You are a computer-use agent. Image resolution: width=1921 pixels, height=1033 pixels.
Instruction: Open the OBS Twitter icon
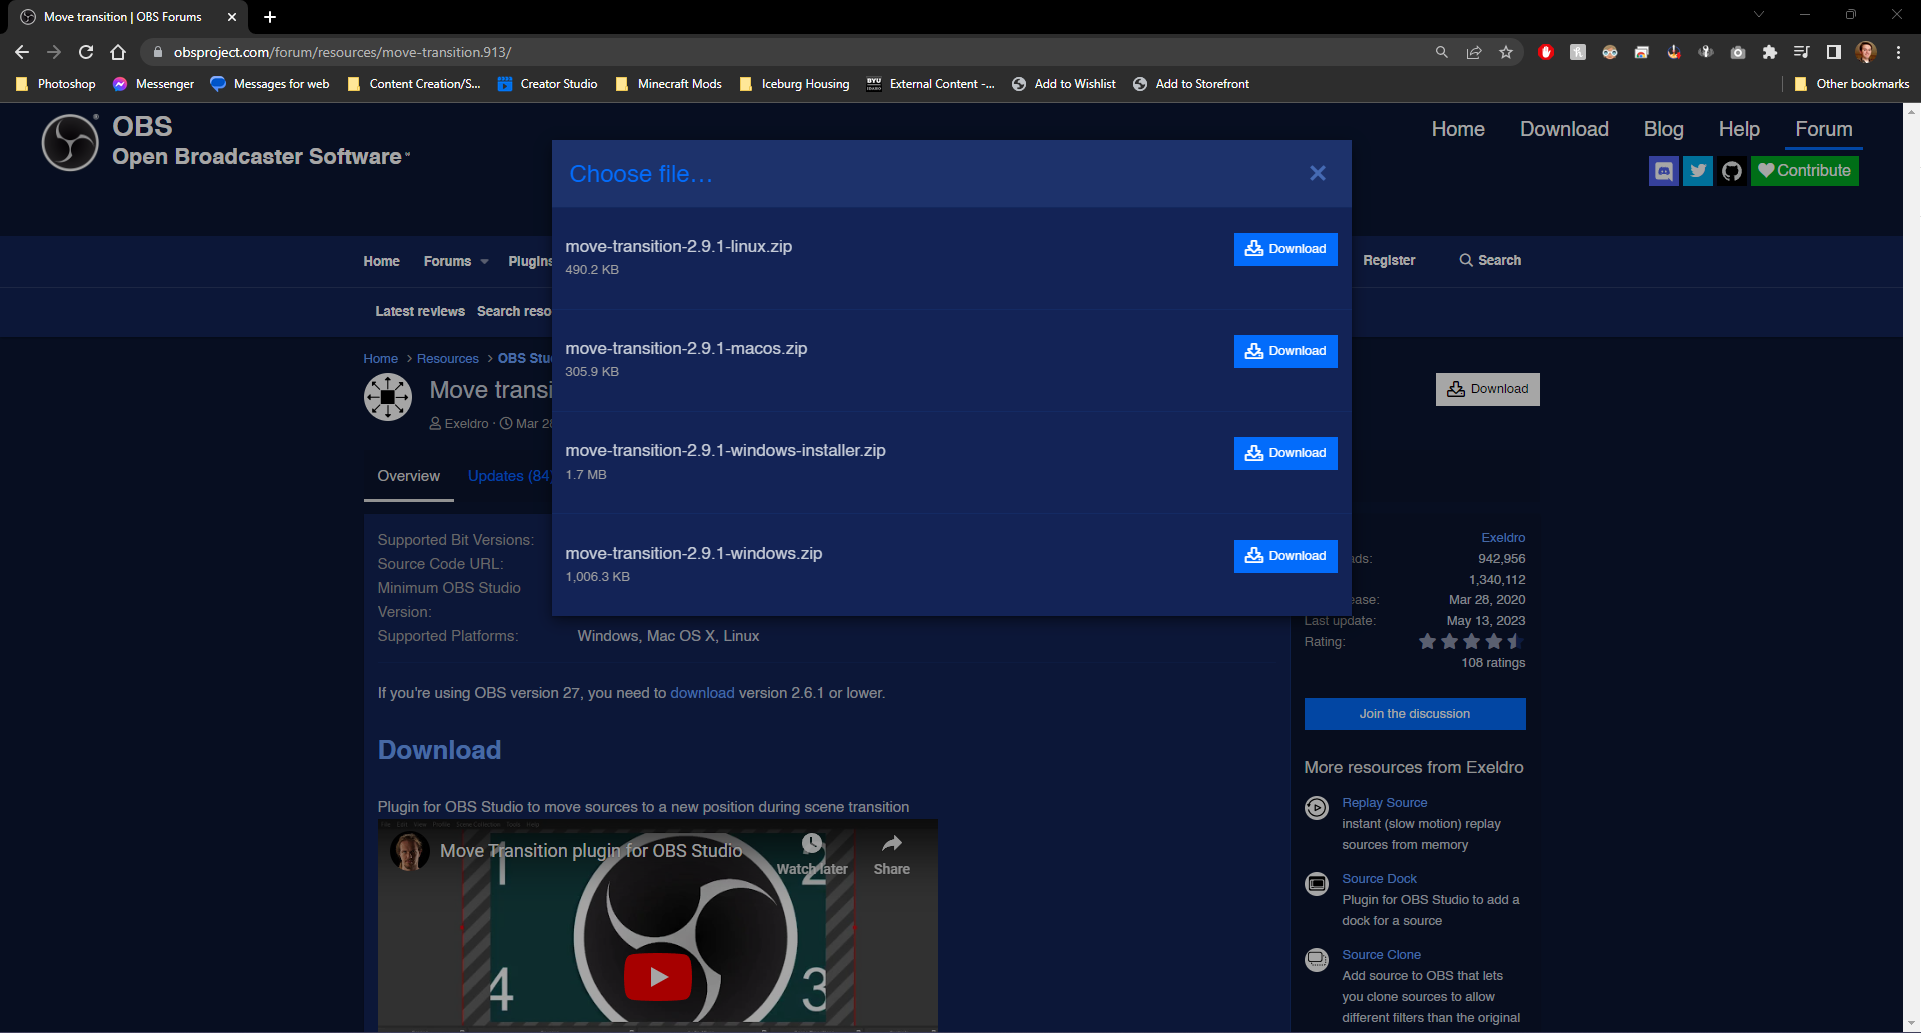pyautogui.click(x=1697, y=170)
